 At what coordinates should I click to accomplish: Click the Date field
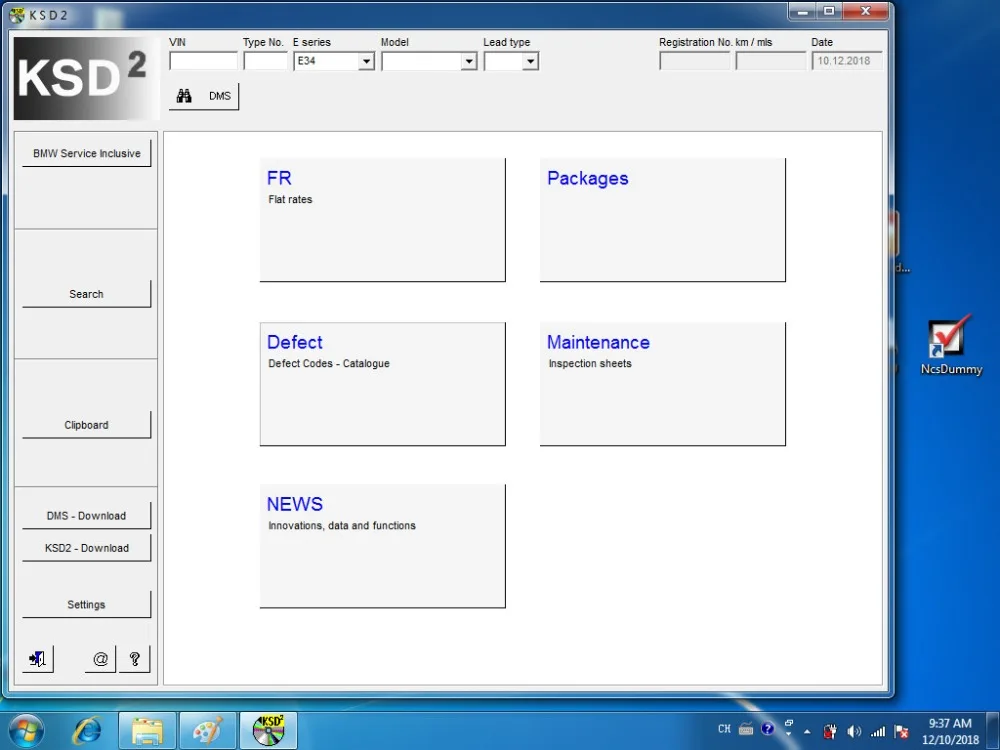click(846, 61)
